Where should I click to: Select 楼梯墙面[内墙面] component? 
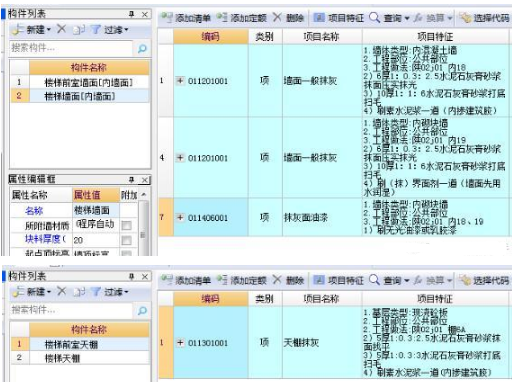[x=89, y=96]
